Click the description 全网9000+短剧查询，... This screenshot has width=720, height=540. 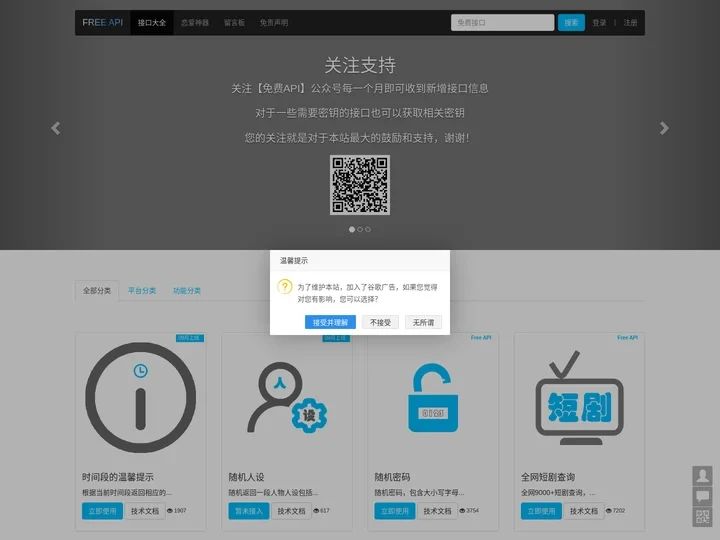click(x=558, y=493)
